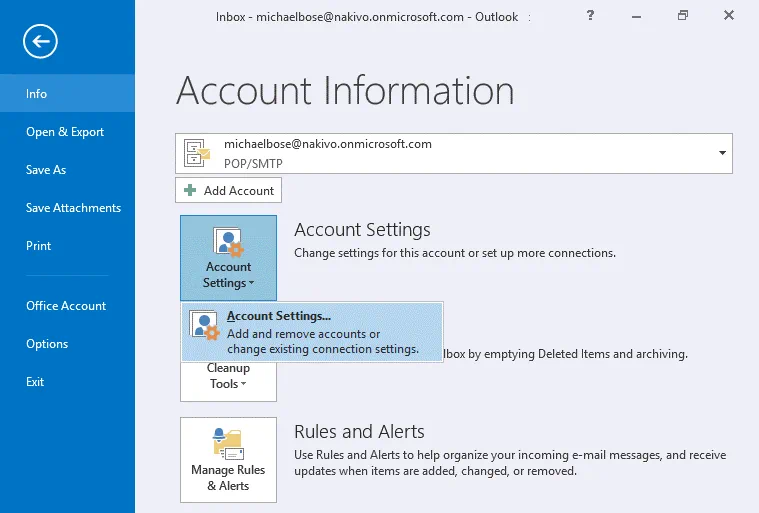The image size is (759, 513).
Task: Open the Account Settings dropdown button
Action: tap(228, 257)
